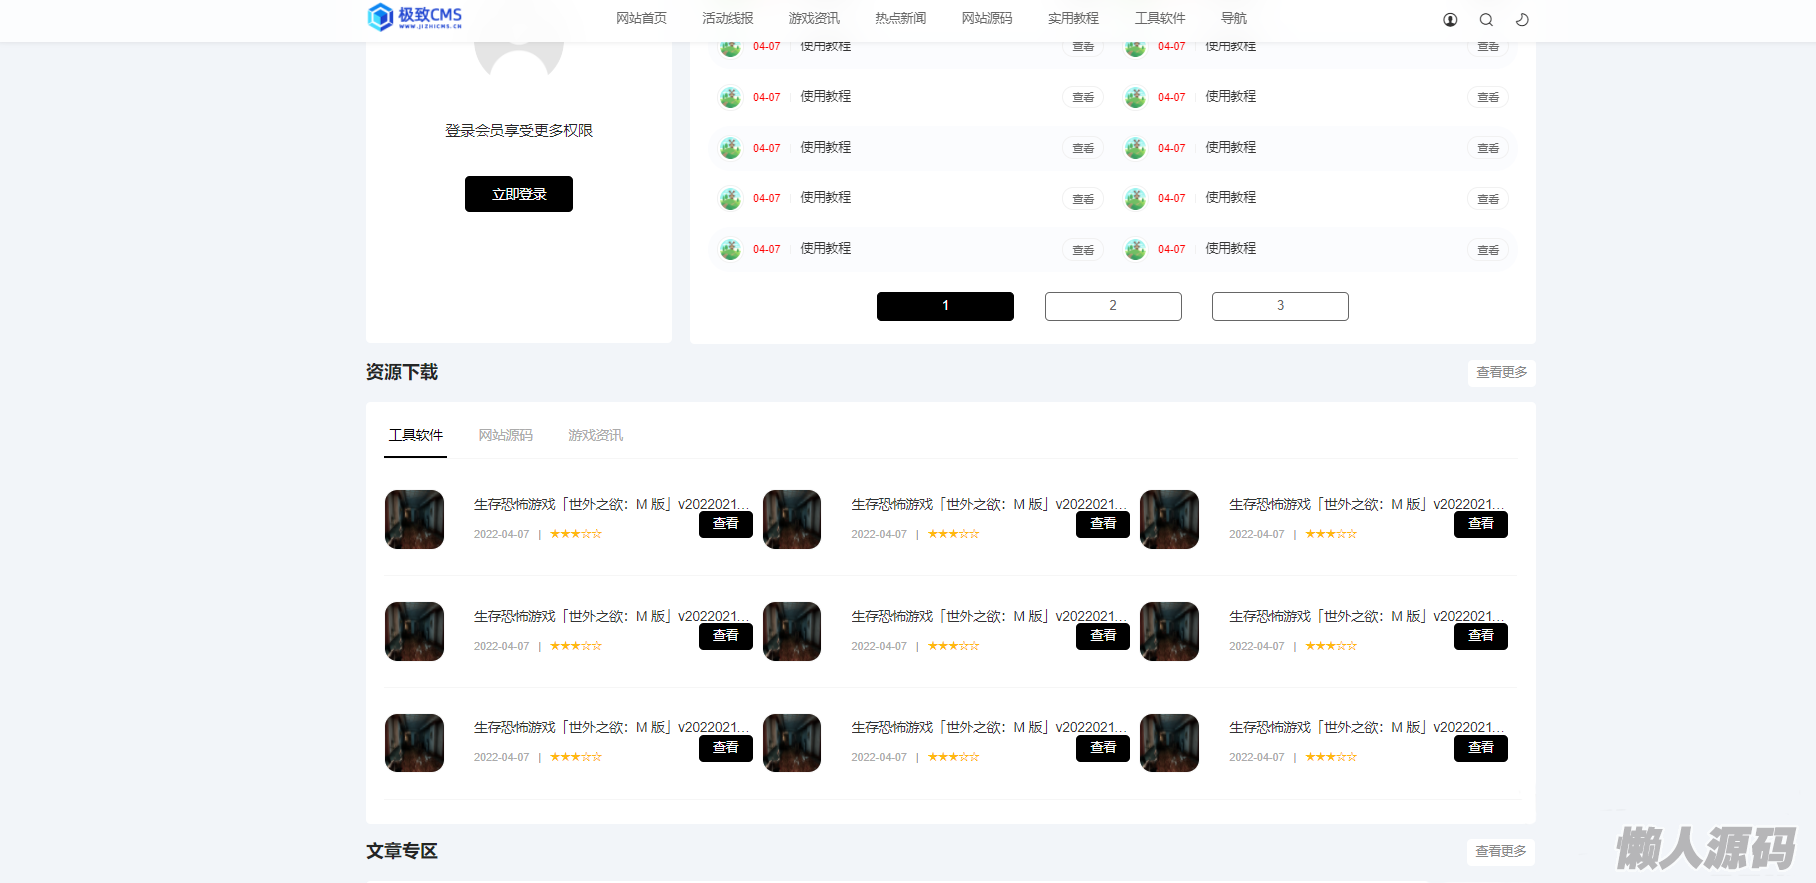Open 网站源码 in the top navigation bar
This screenshot has width=1816, height=883.
click(x=987, y=18)
